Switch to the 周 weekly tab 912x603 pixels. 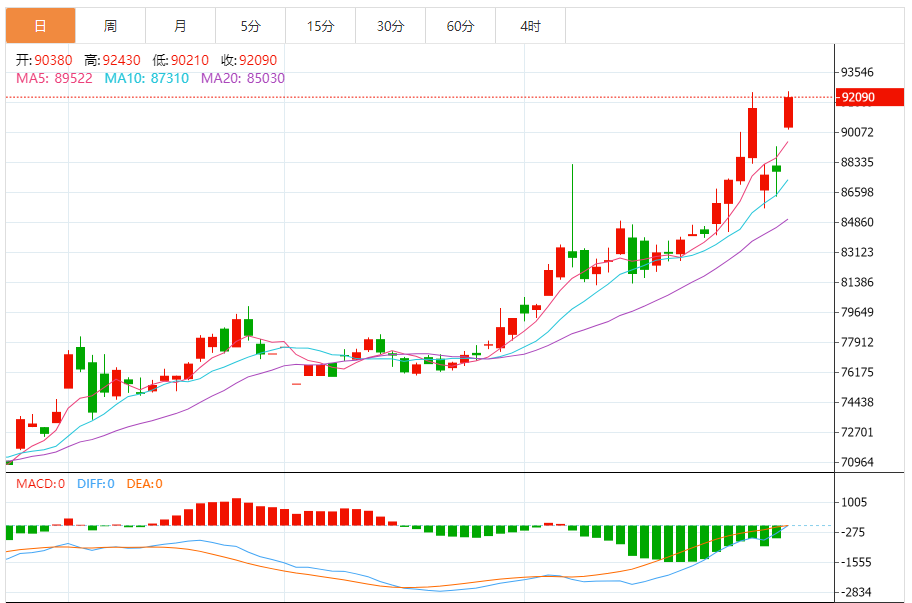coord(110,26)
